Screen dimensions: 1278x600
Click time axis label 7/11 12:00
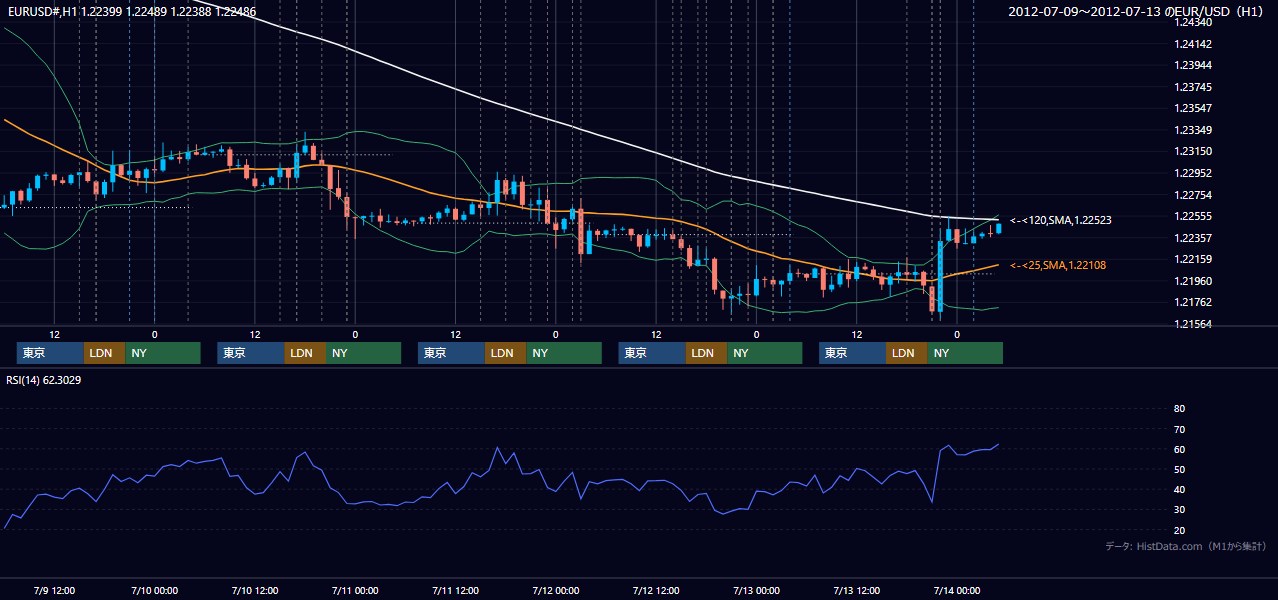pyautogui.click(x=455, y=590)
